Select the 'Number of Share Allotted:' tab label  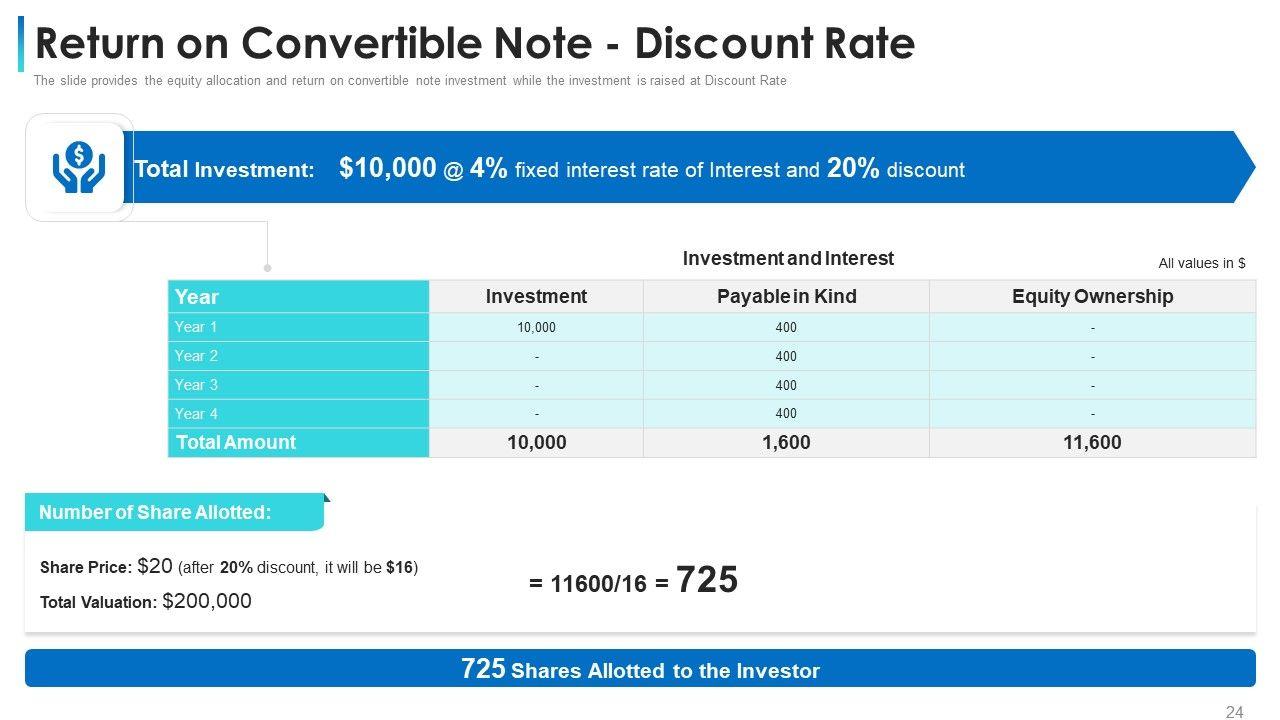coord(155,513)
